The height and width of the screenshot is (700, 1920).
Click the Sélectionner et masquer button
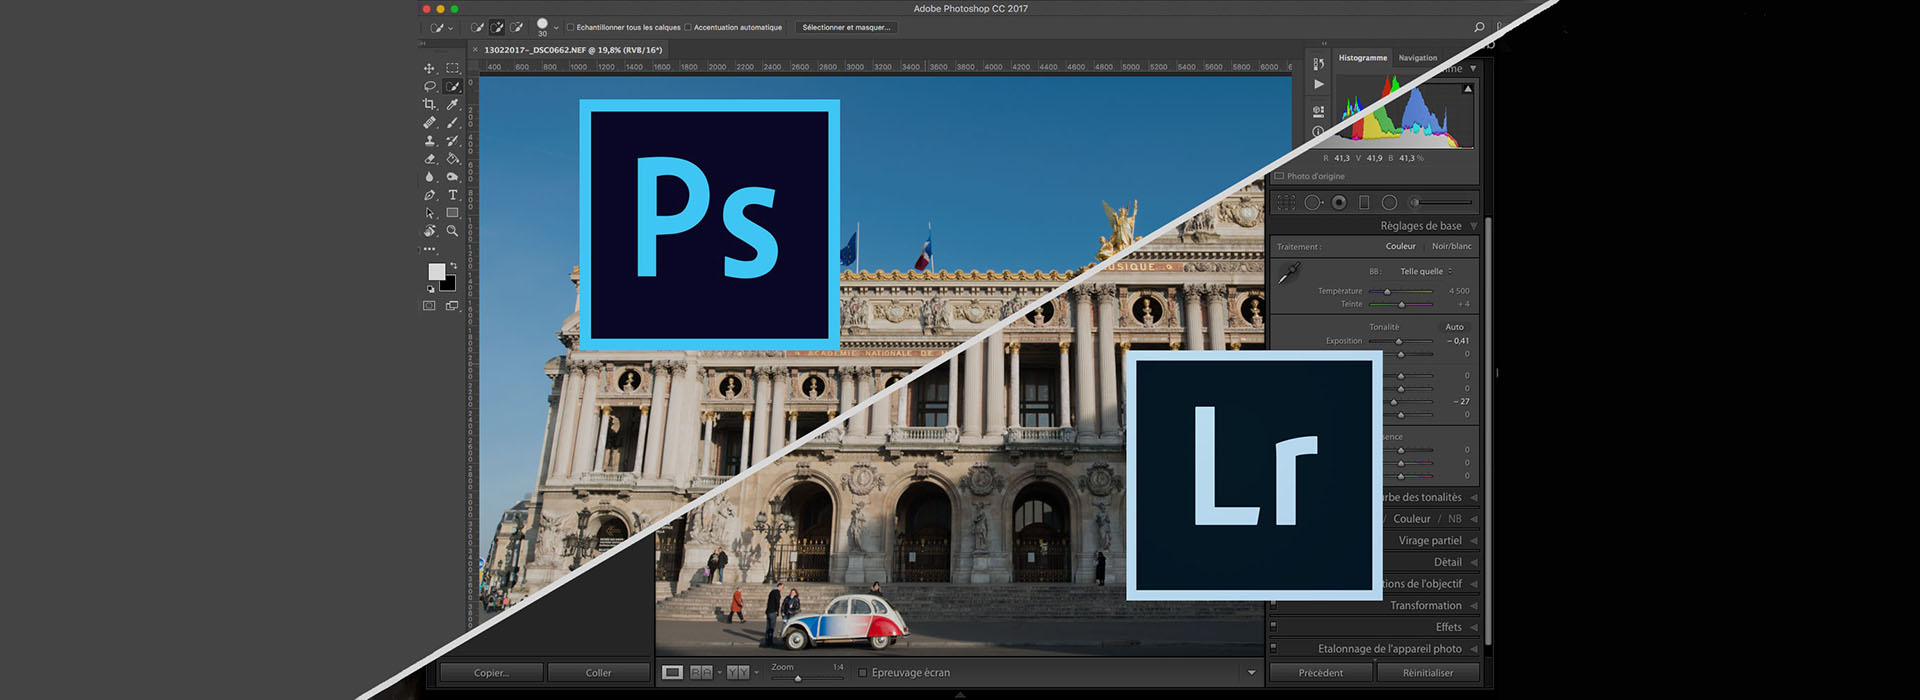846,27
